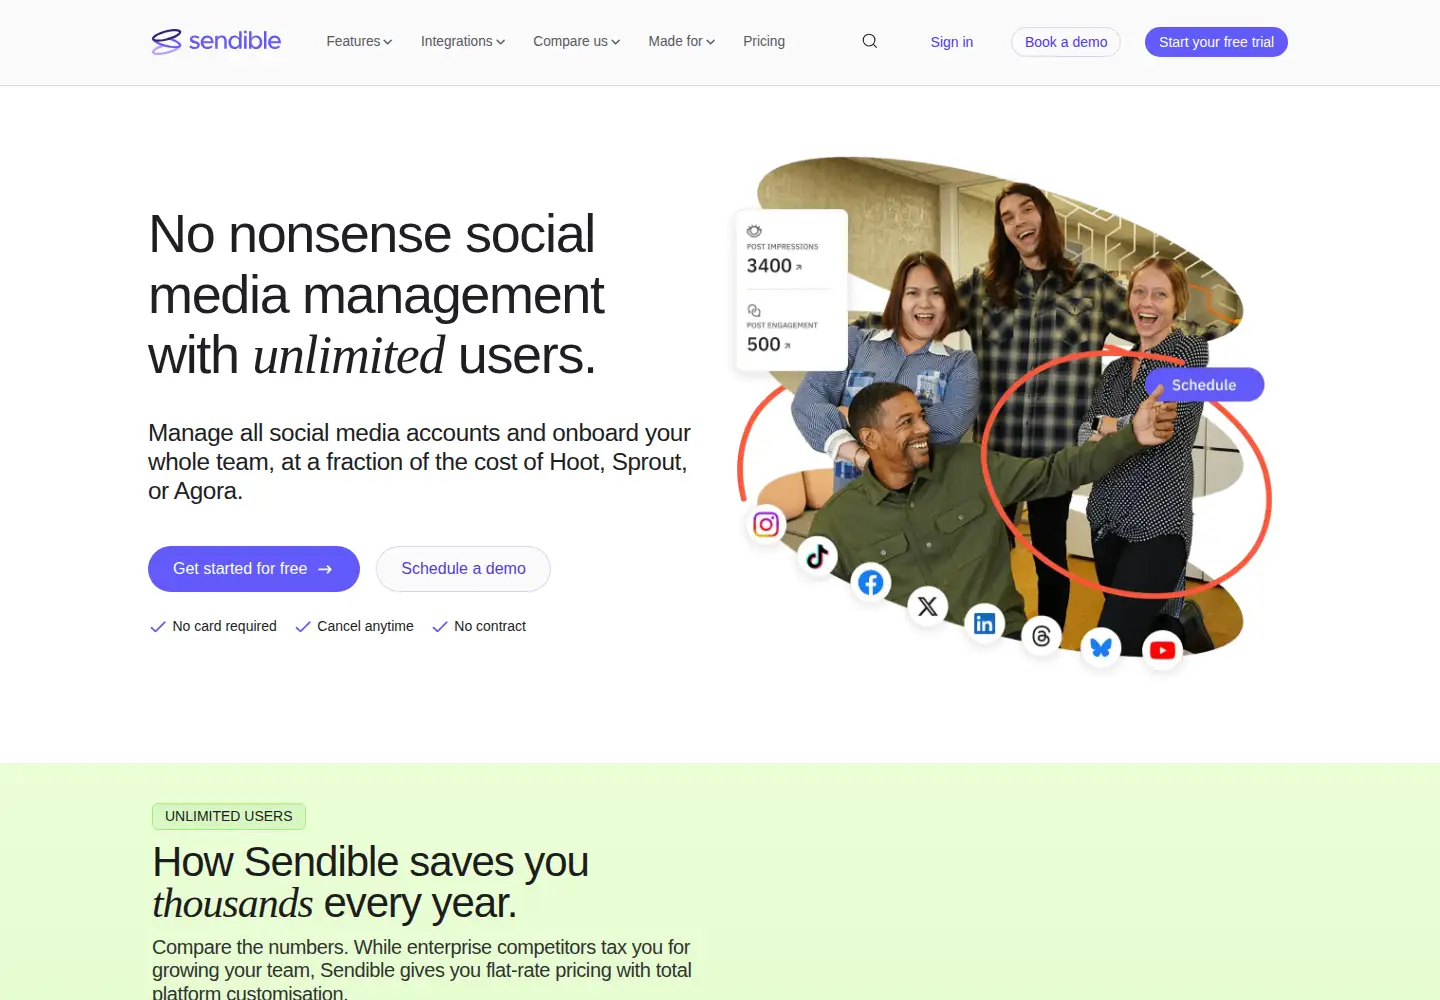Click the Post Engagement icon
The image size is (1440, 1000).
(754, 310)
